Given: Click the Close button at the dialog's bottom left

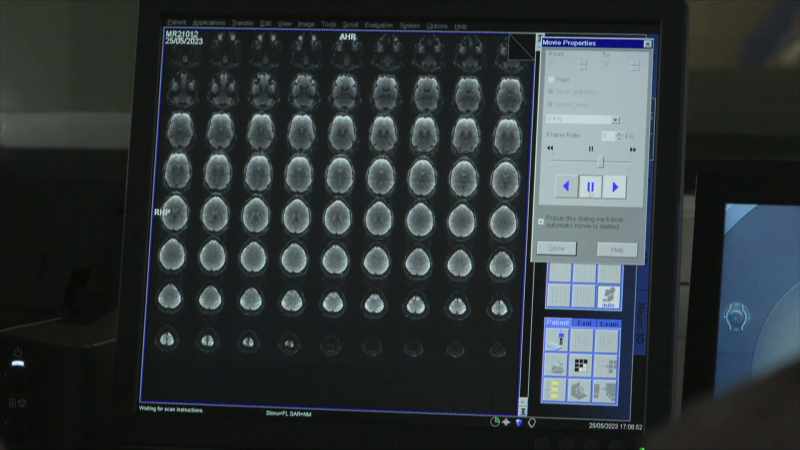Looking at the screenshot, I should click(x=557, y=248).
